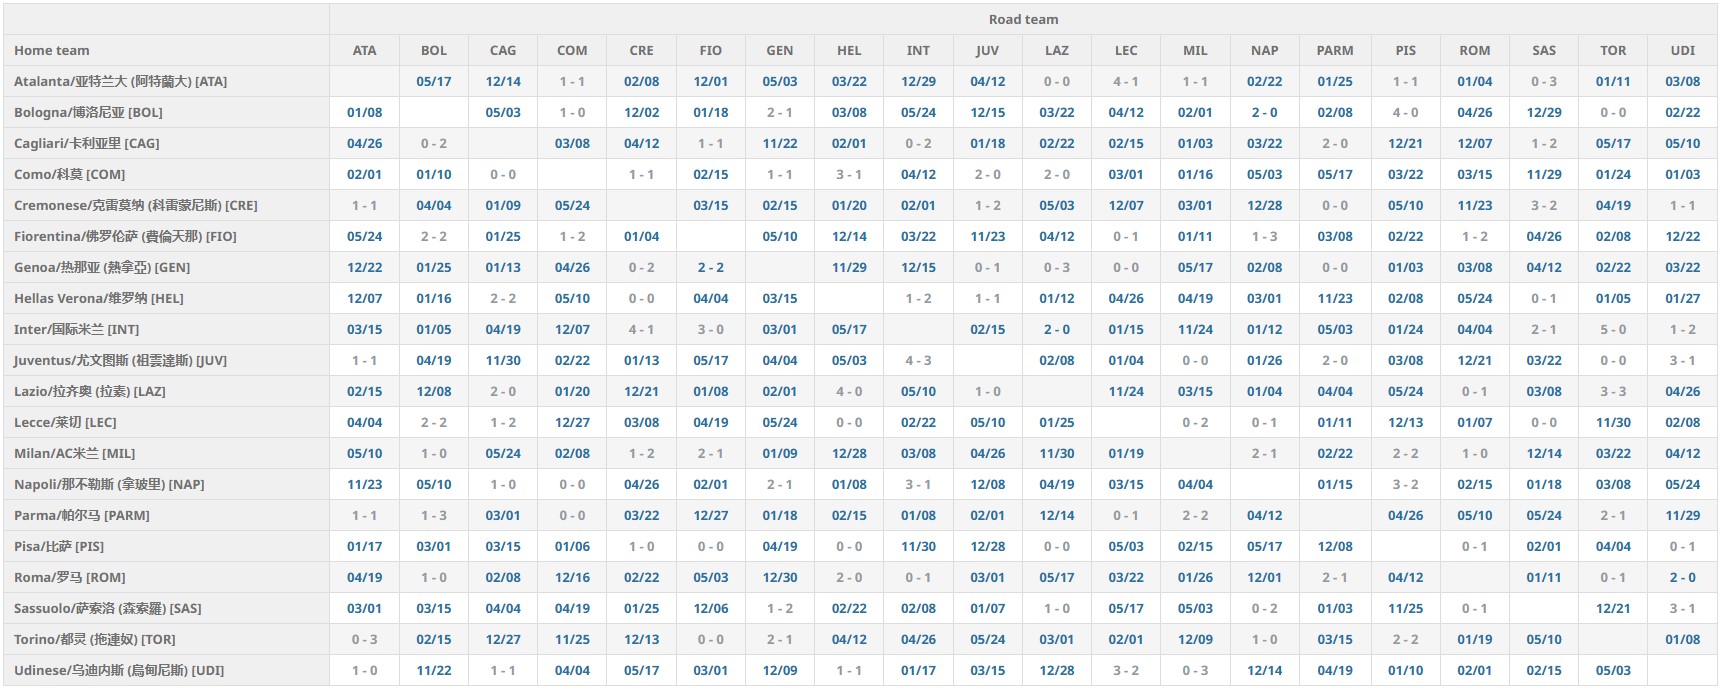The image size is (1720, 689).
Task: View Juventus home 4-3 result against Inter
Action: point(918,360)
